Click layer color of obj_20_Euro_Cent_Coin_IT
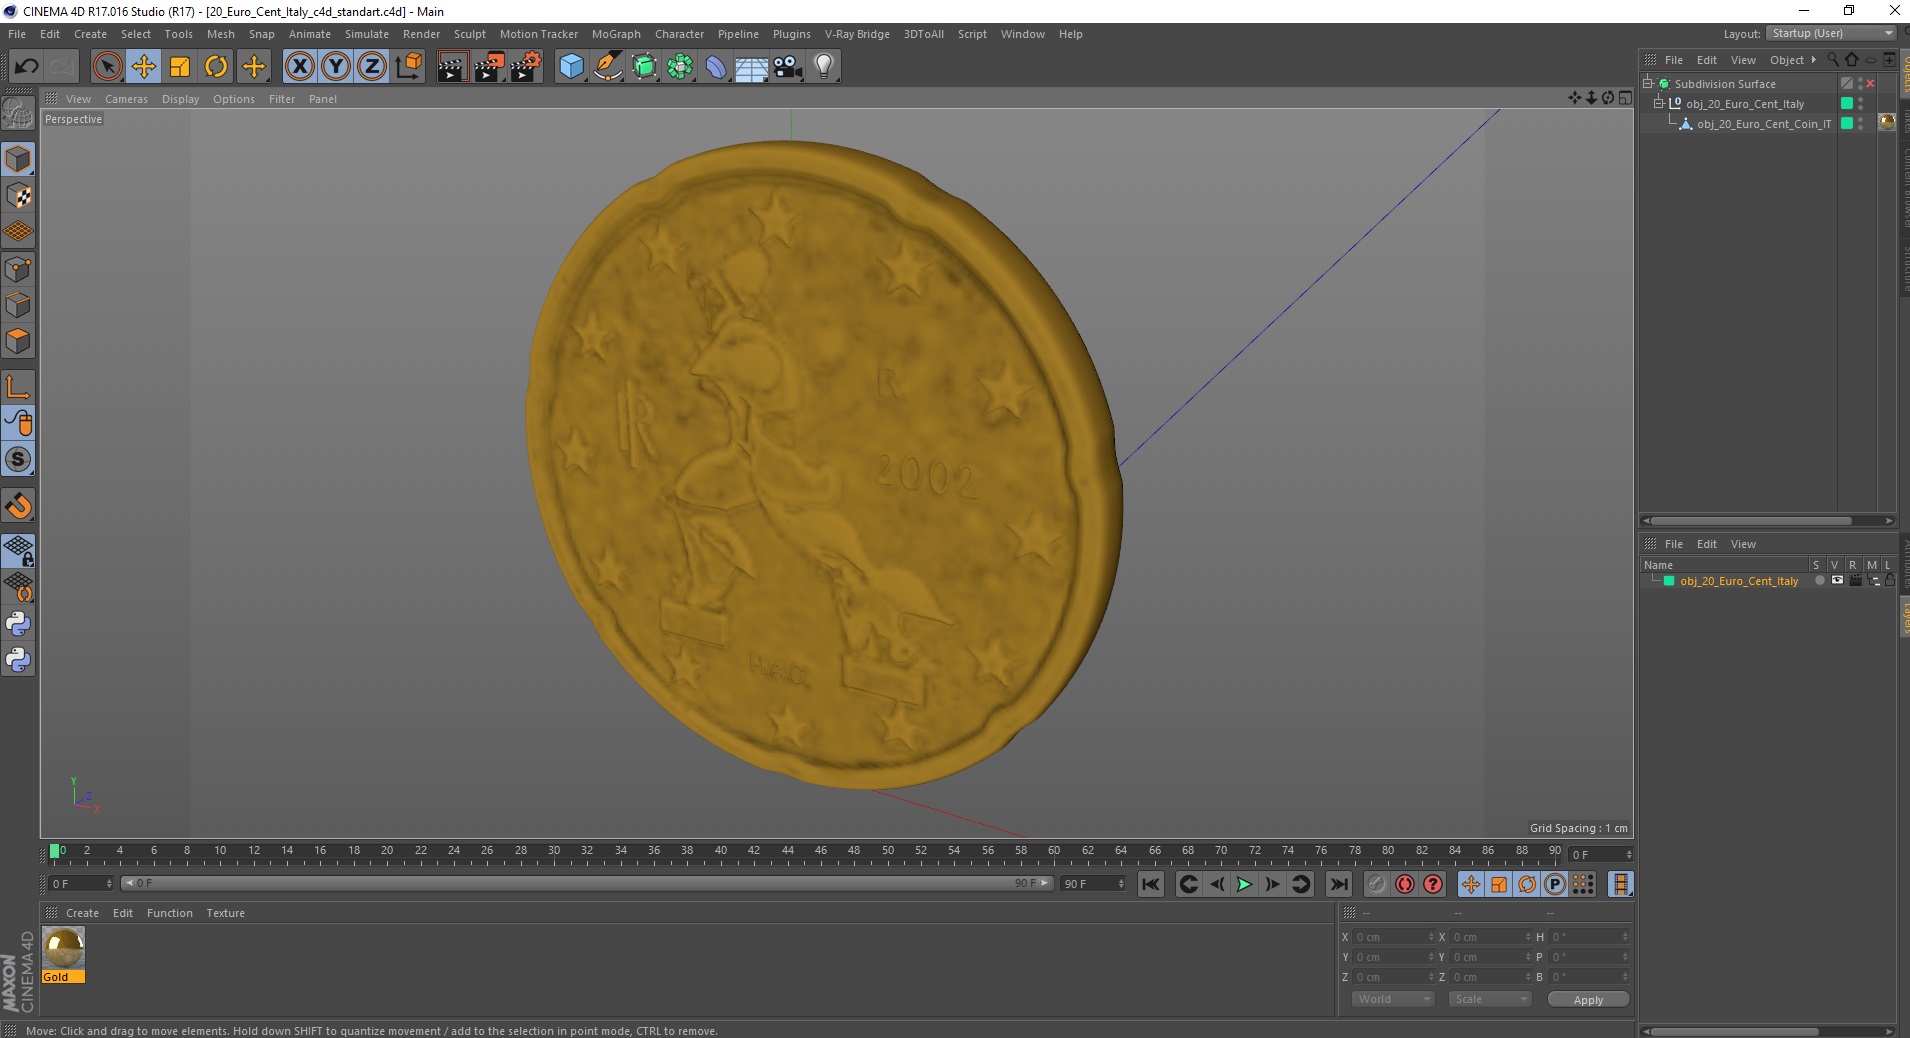1910x1038 pixels. (x=1847, y=124)
